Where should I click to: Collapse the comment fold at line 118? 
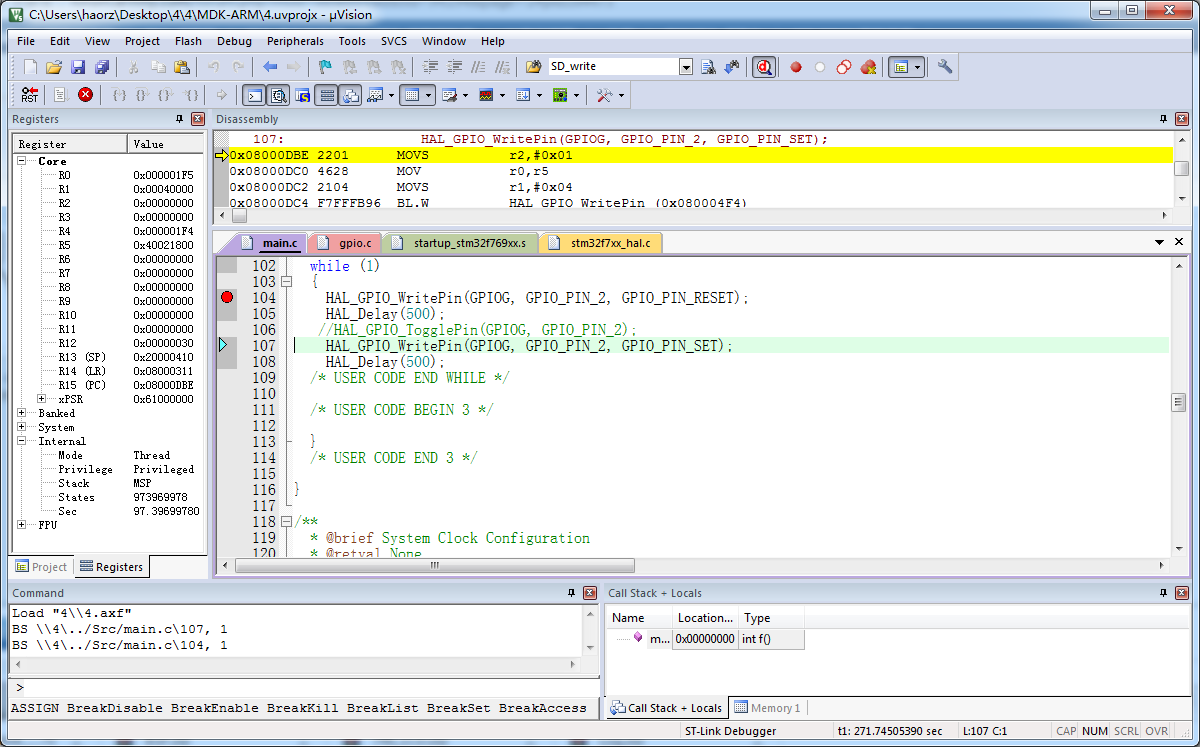point(287,522)
